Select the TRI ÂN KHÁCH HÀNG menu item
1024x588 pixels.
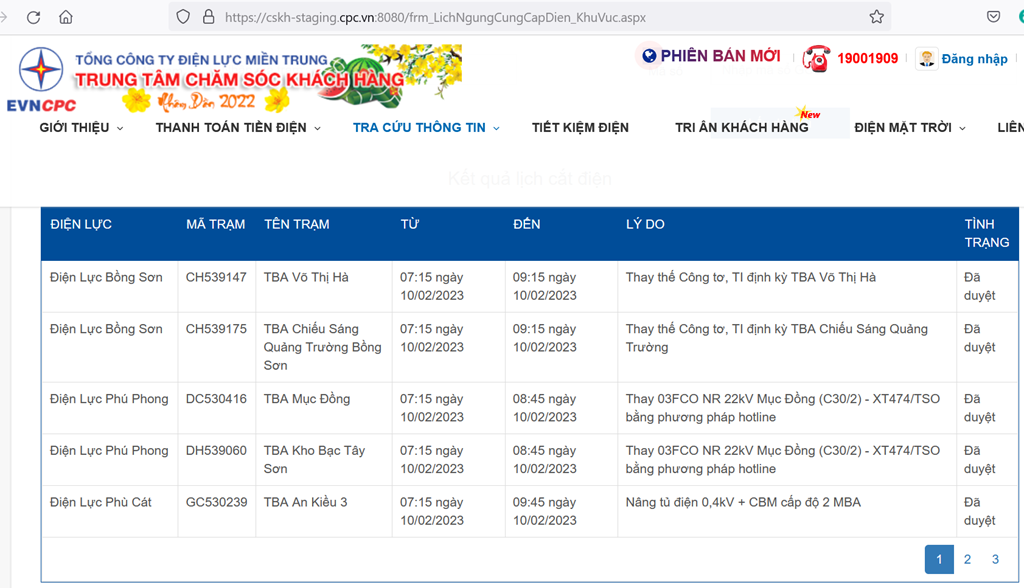pyautogui.click(x=741, y=128)
